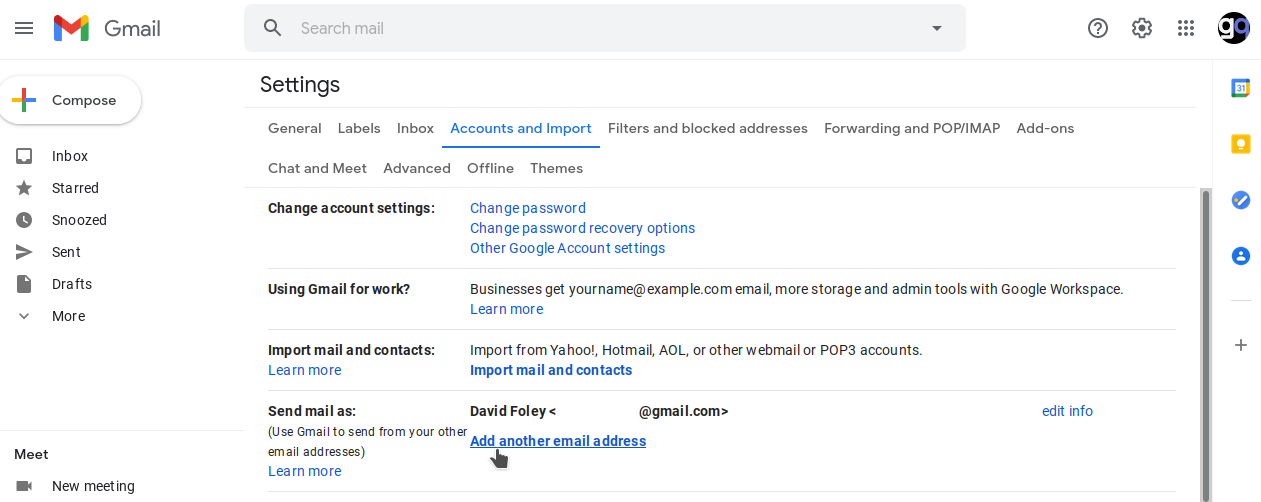Open the Offline settings tab
The image size is (1261, 502).
coord(490,168)
